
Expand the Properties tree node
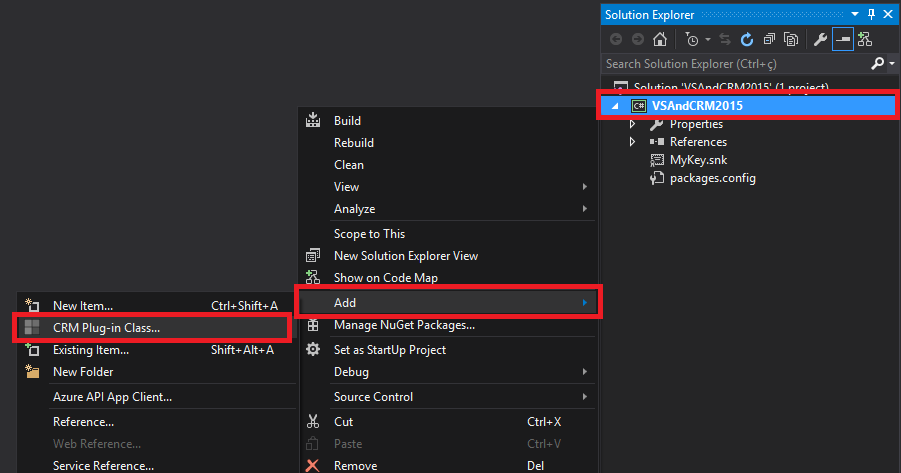pos(632,125)
